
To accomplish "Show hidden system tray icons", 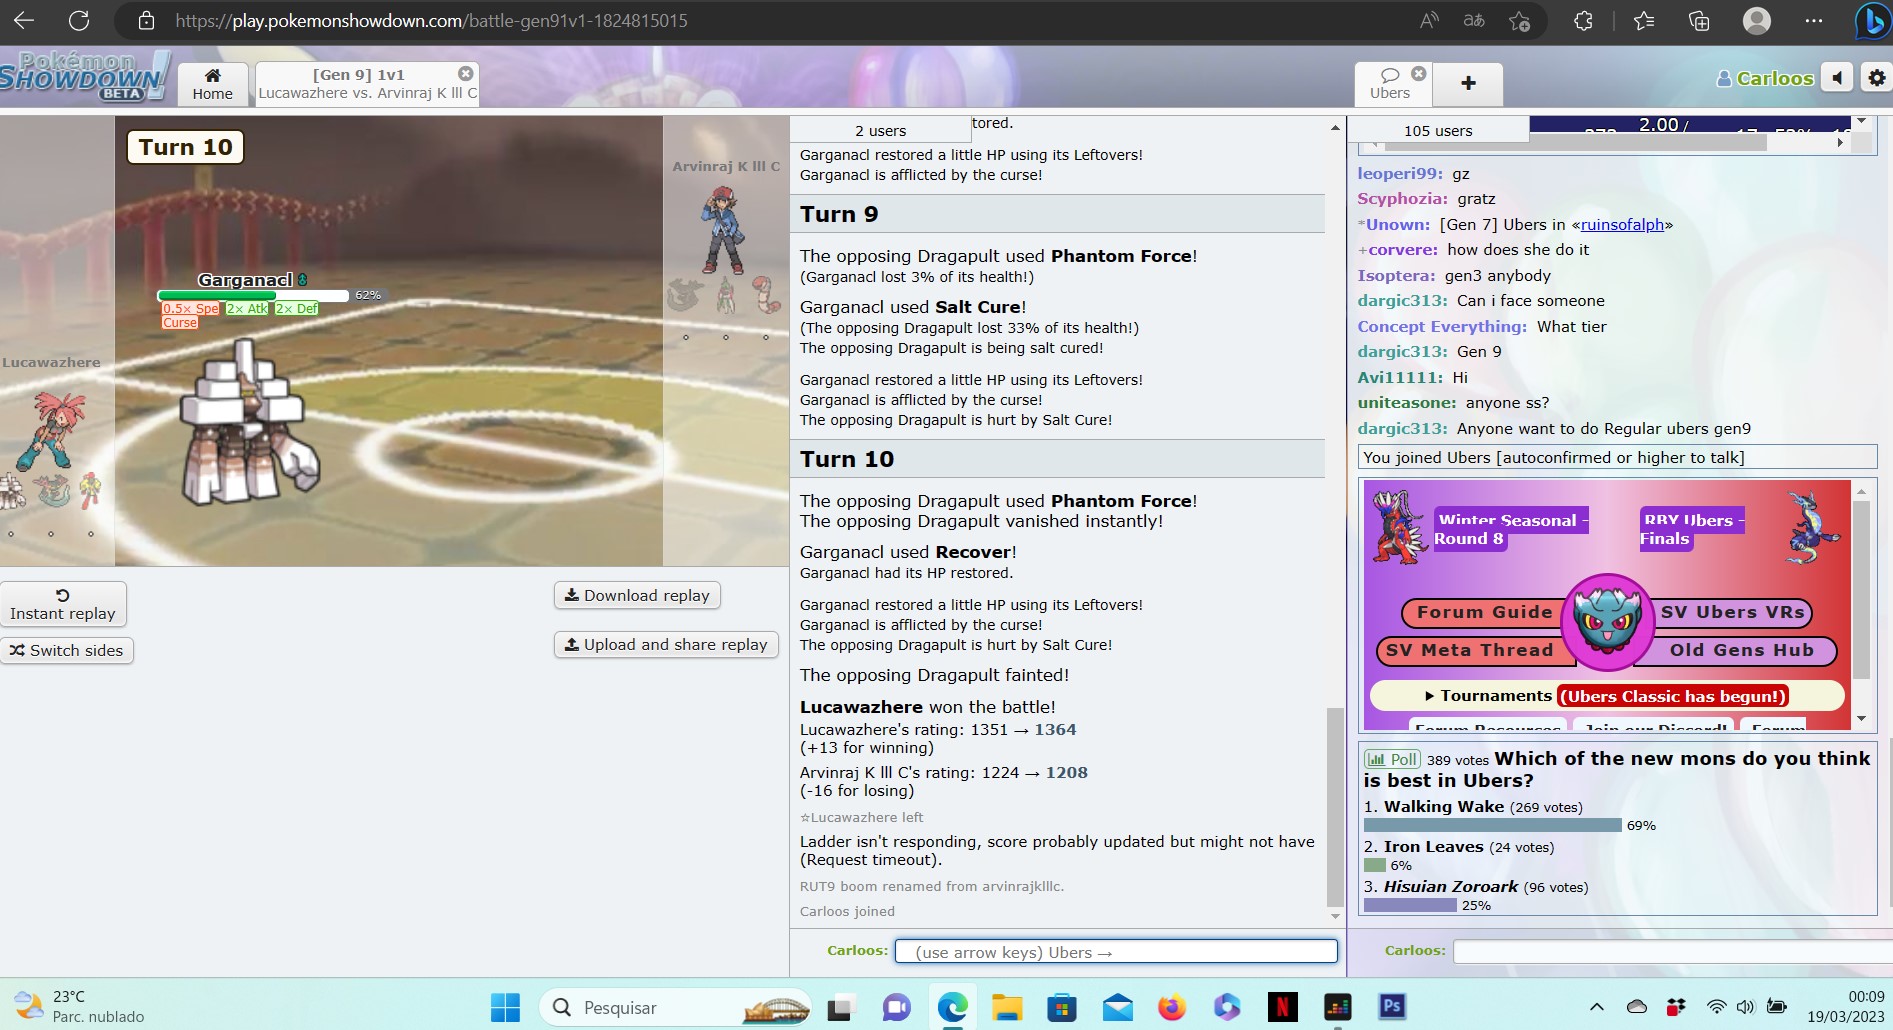I will click(x=1597, y=1007).
